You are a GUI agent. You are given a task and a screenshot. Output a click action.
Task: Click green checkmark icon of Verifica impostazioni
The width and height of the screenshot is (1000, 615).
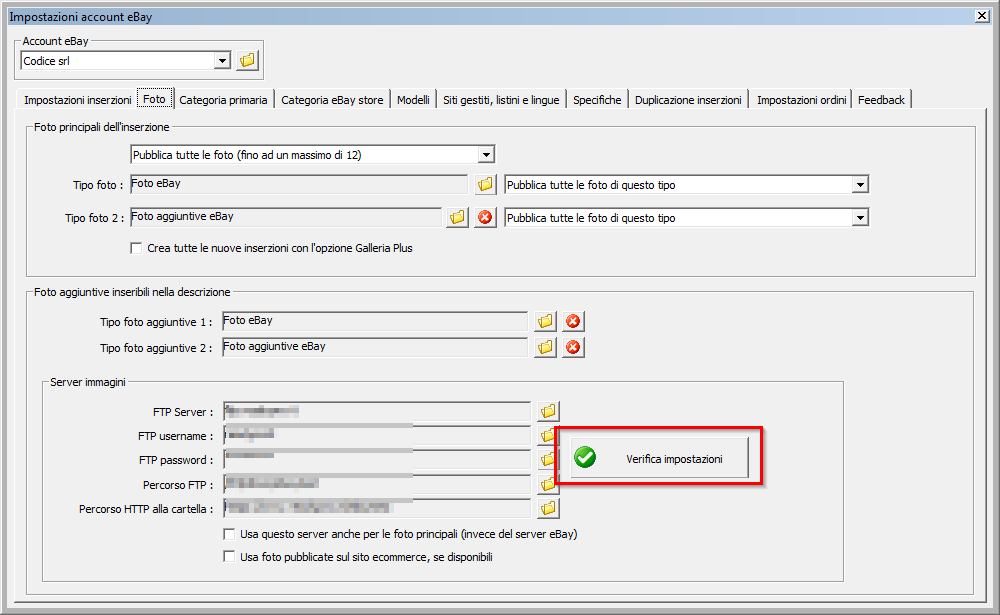[x=585, y=457]
